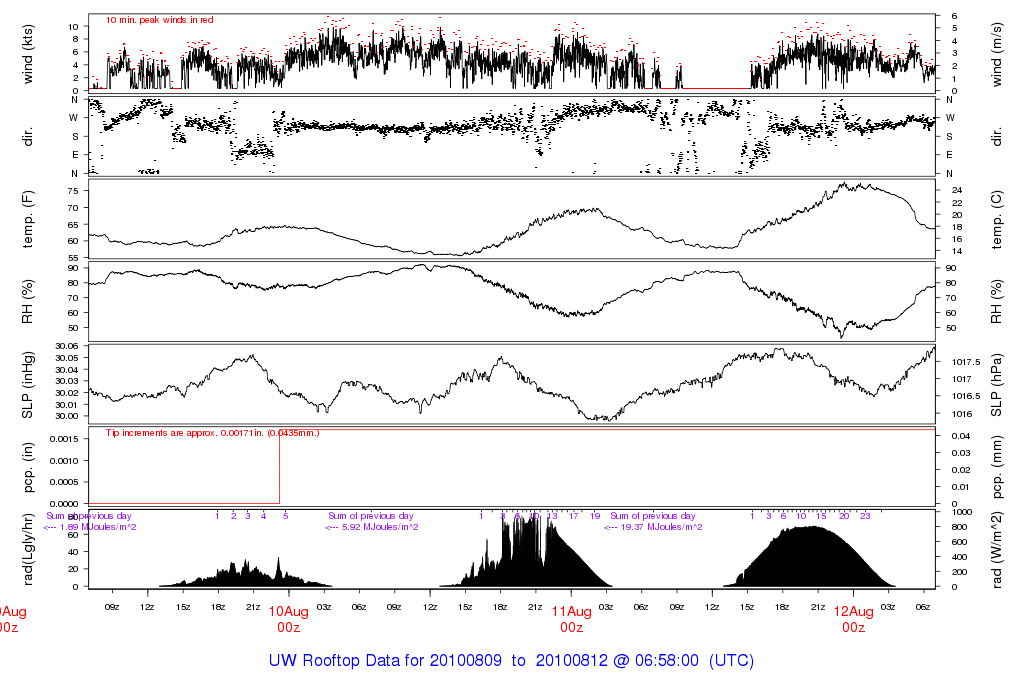Click the '10 min. peak winds in red' legend

click(159, 20)
